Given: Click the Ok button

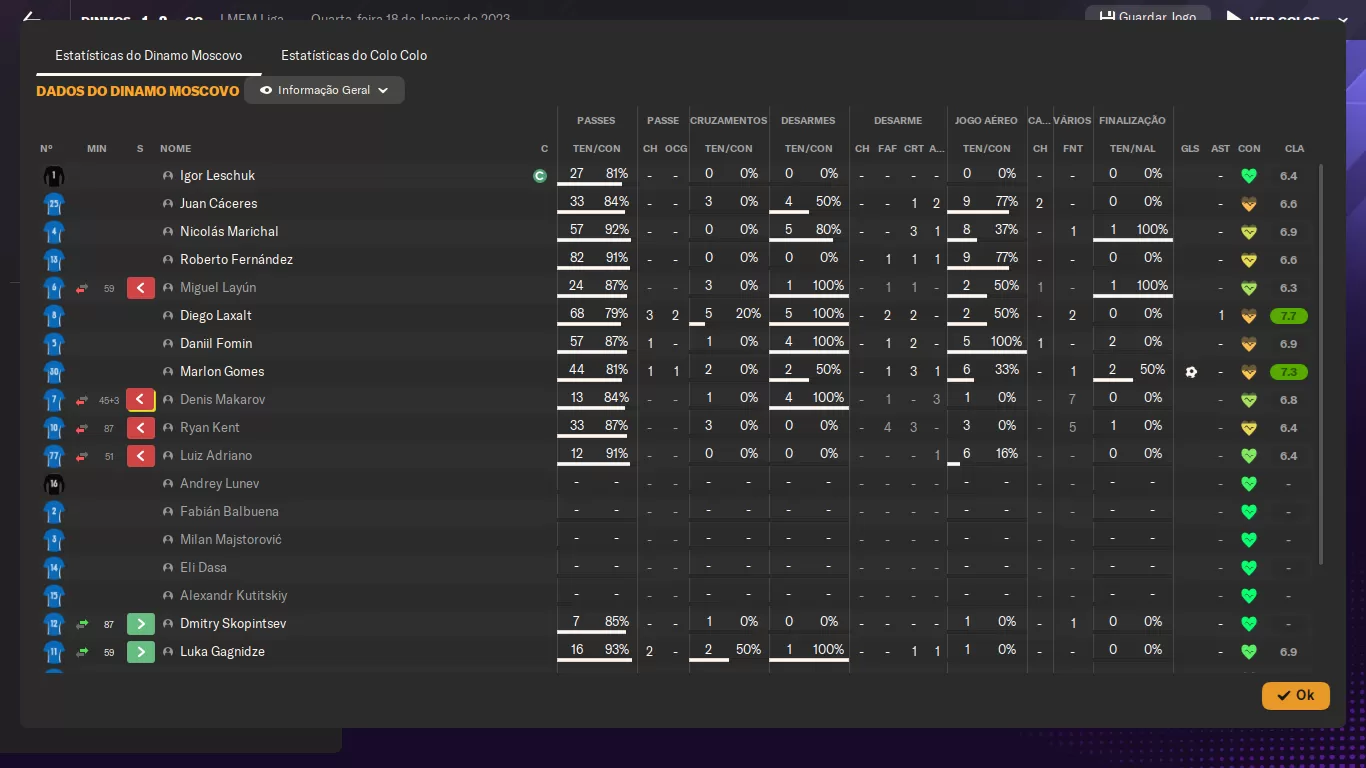Looking at the screenshot, I should pyautogui.click(x=1296, y=695).
